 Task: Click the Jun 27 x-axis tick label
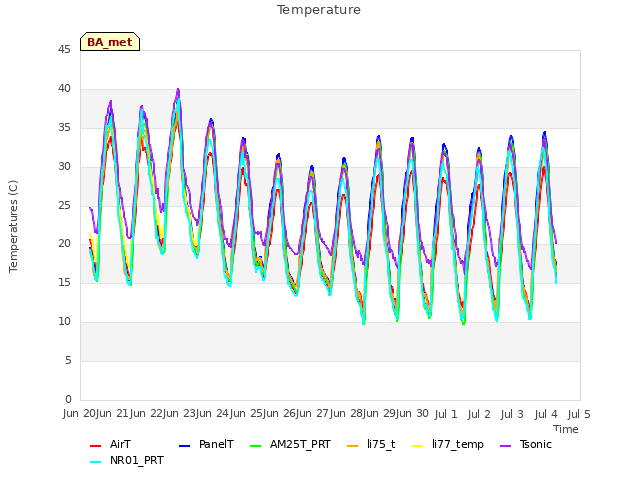coord(313,414)
